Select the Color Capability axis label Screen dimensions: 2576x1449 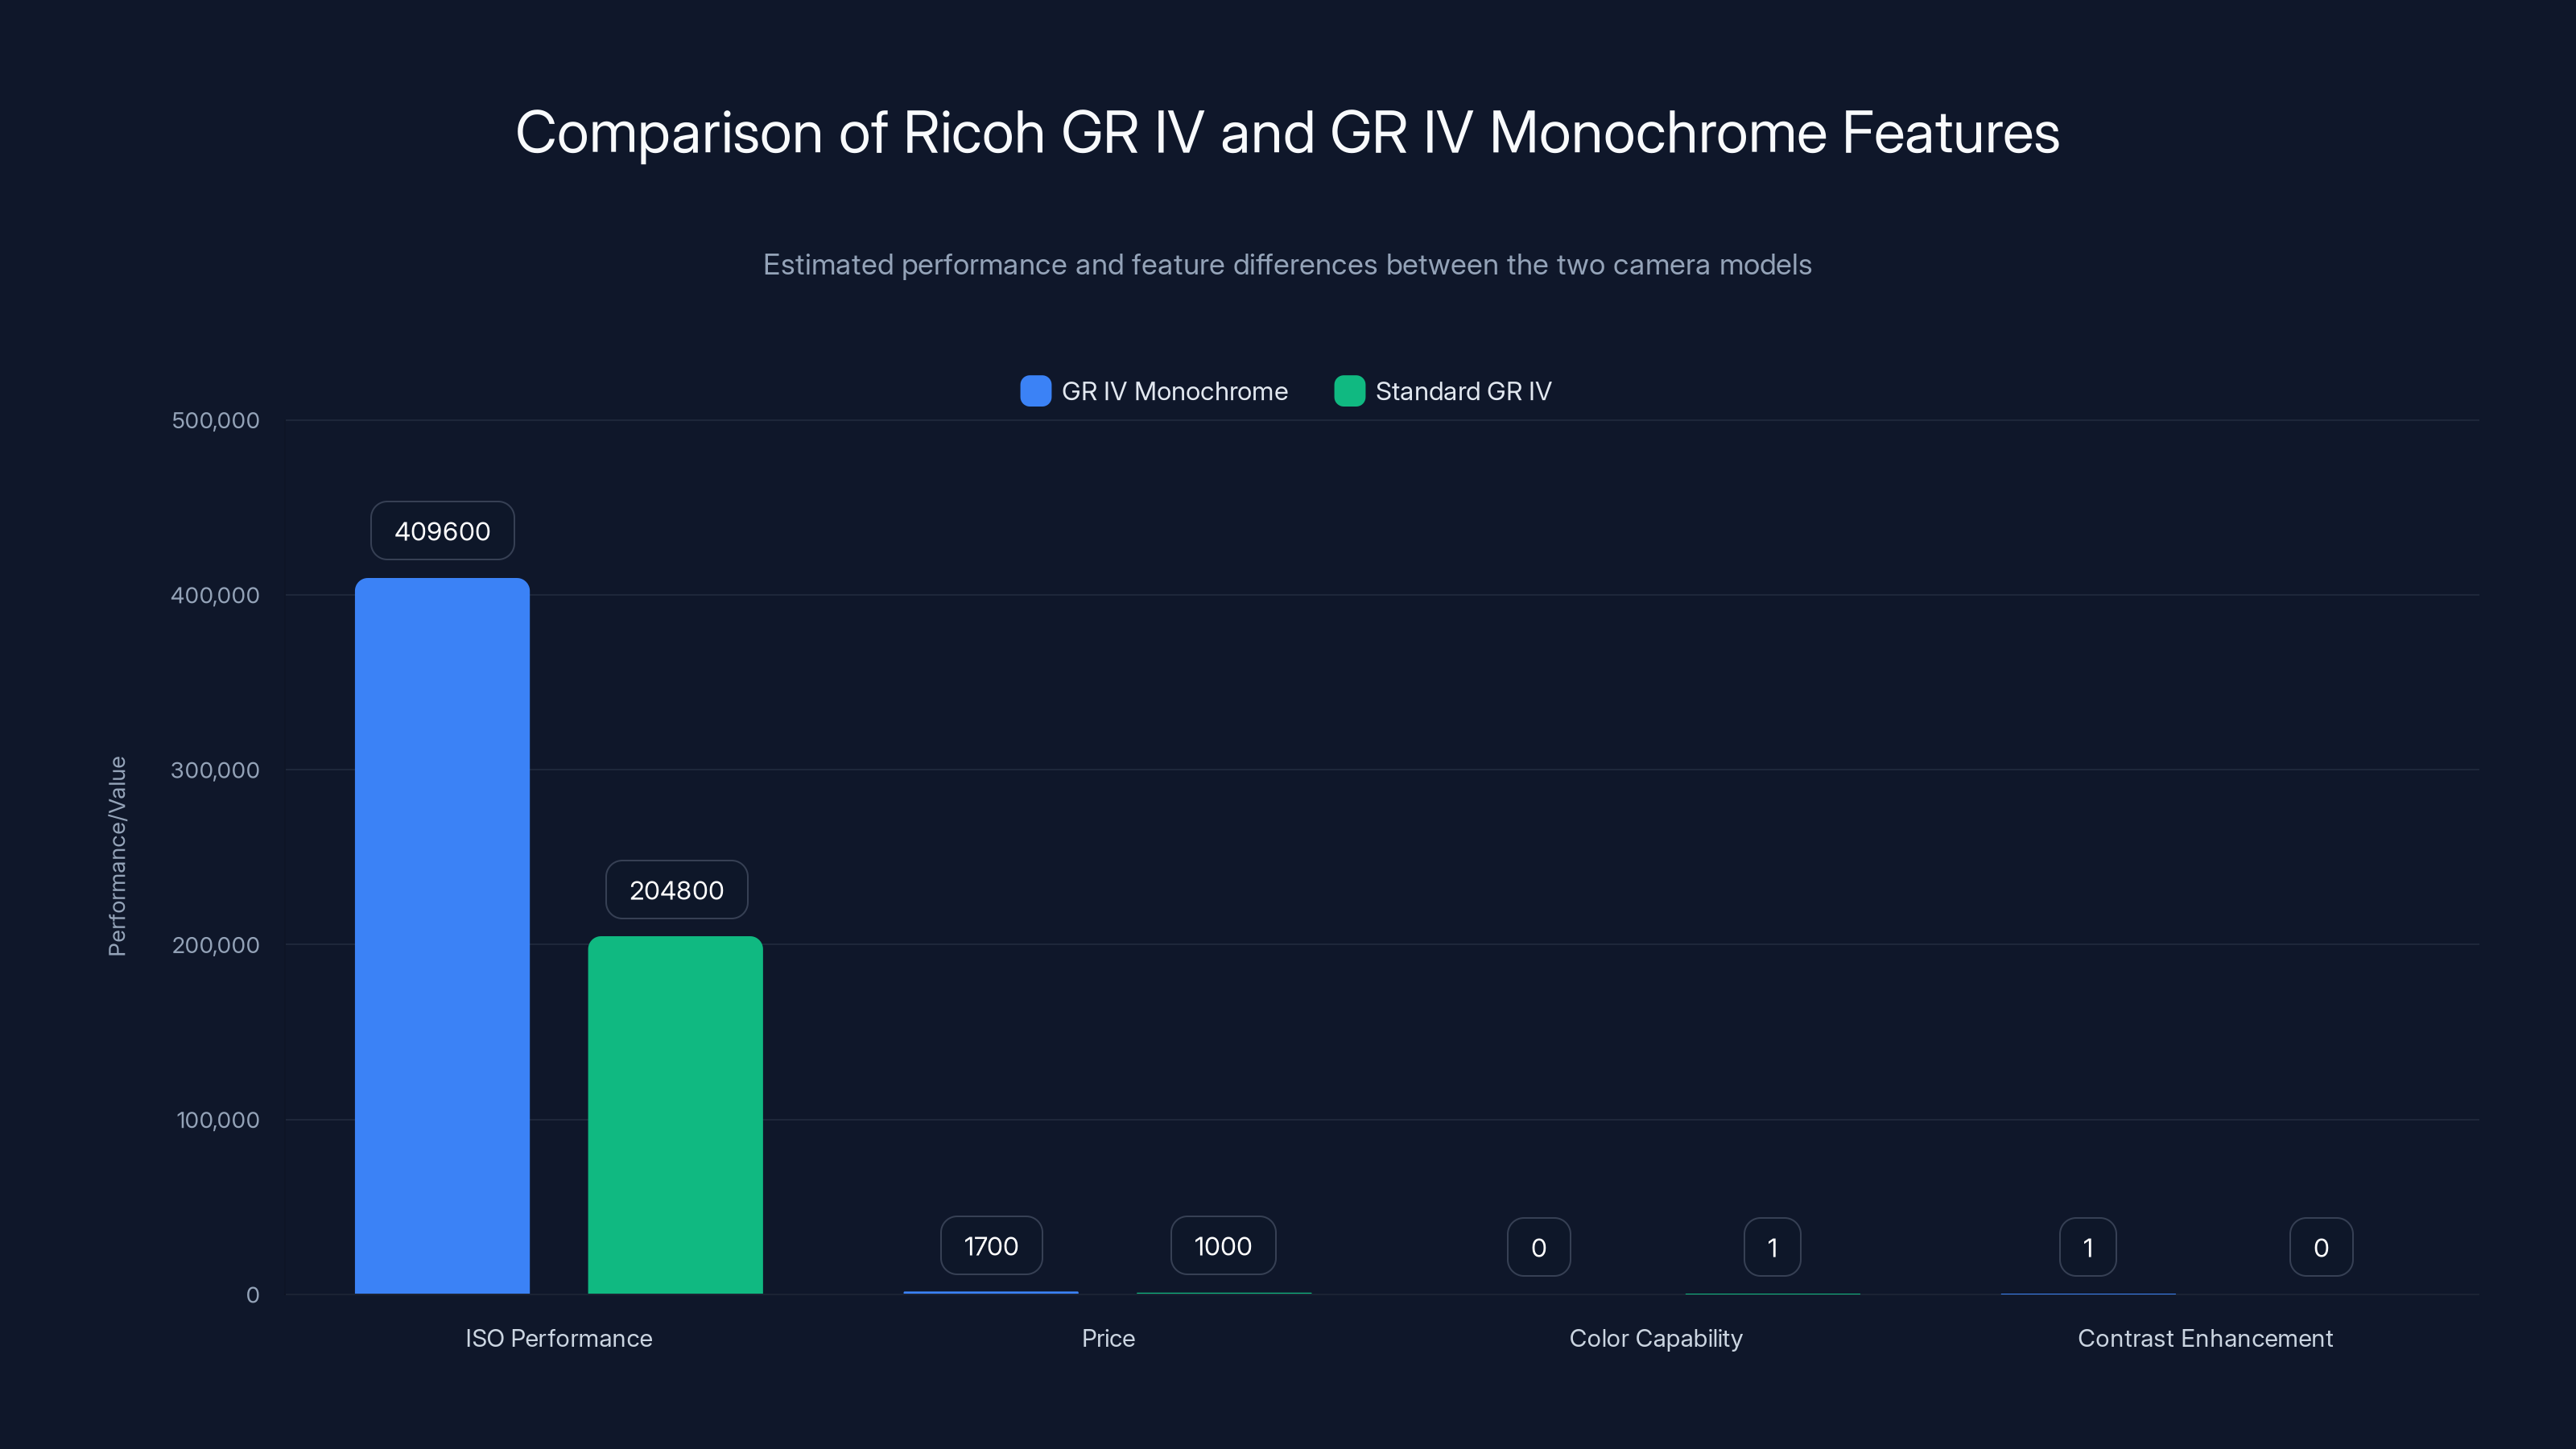(1656, 1338)
